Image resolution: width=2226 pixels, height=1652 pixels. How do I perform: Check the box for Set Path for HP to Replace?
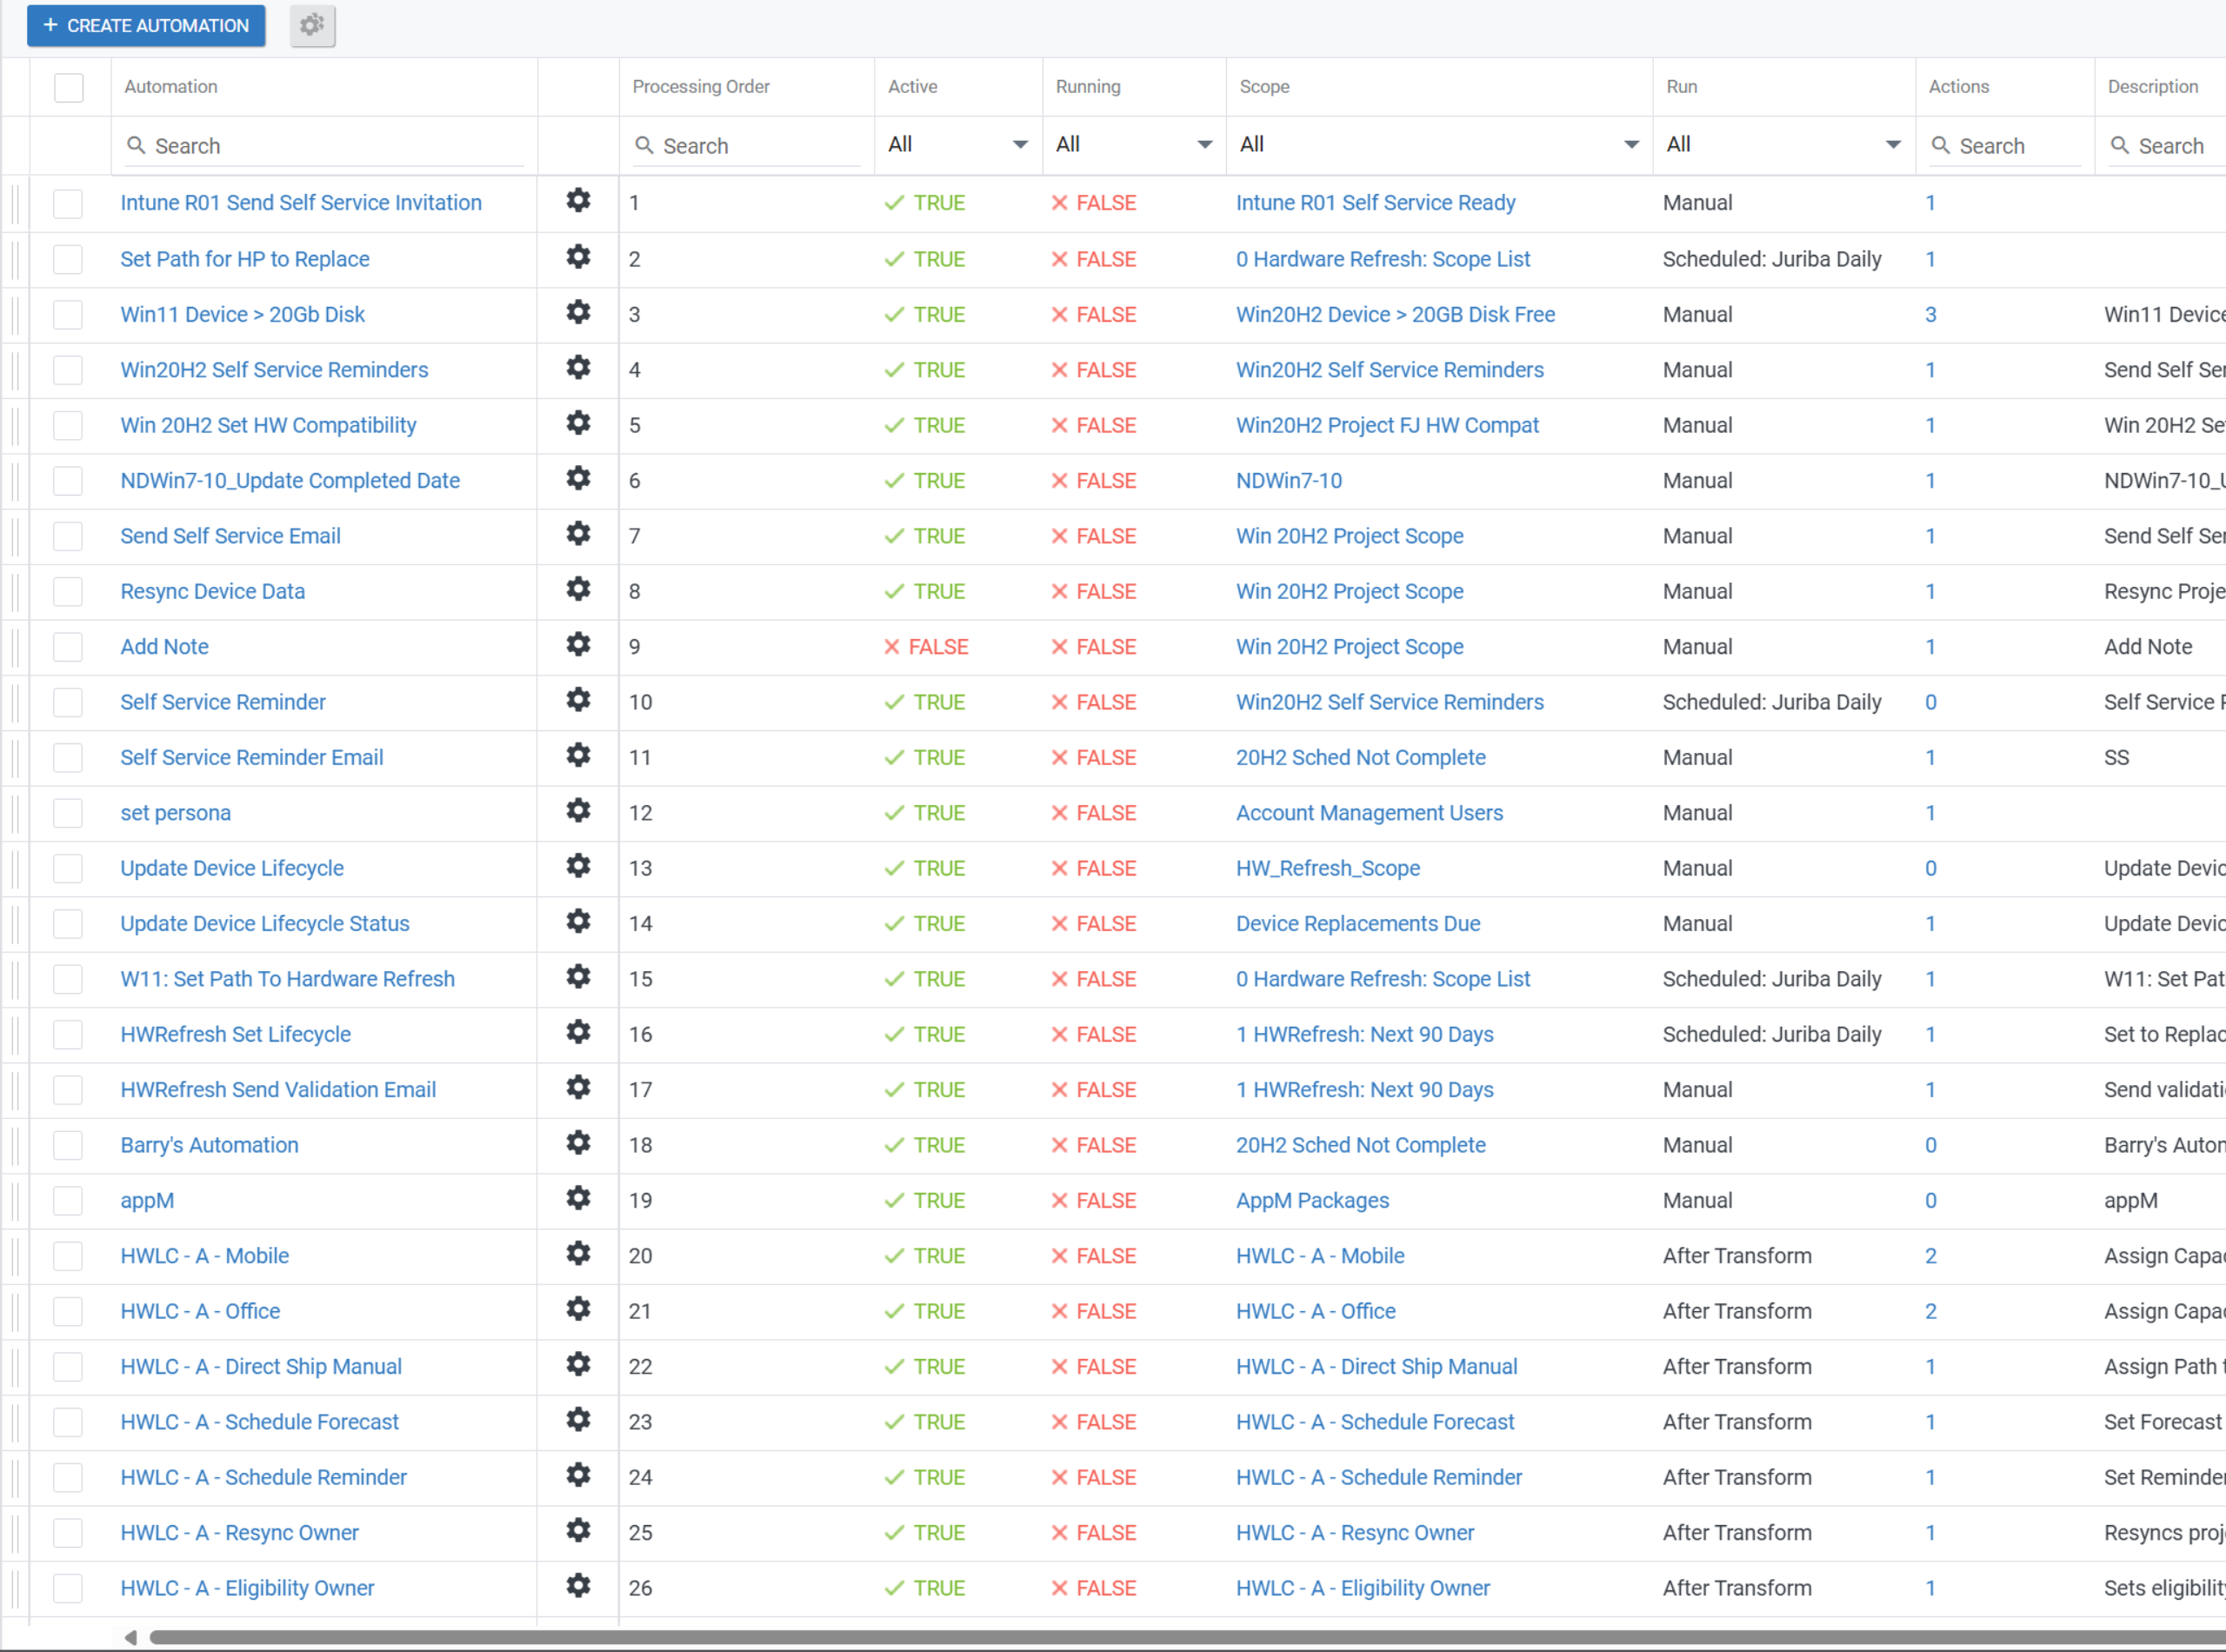[68, 259]
